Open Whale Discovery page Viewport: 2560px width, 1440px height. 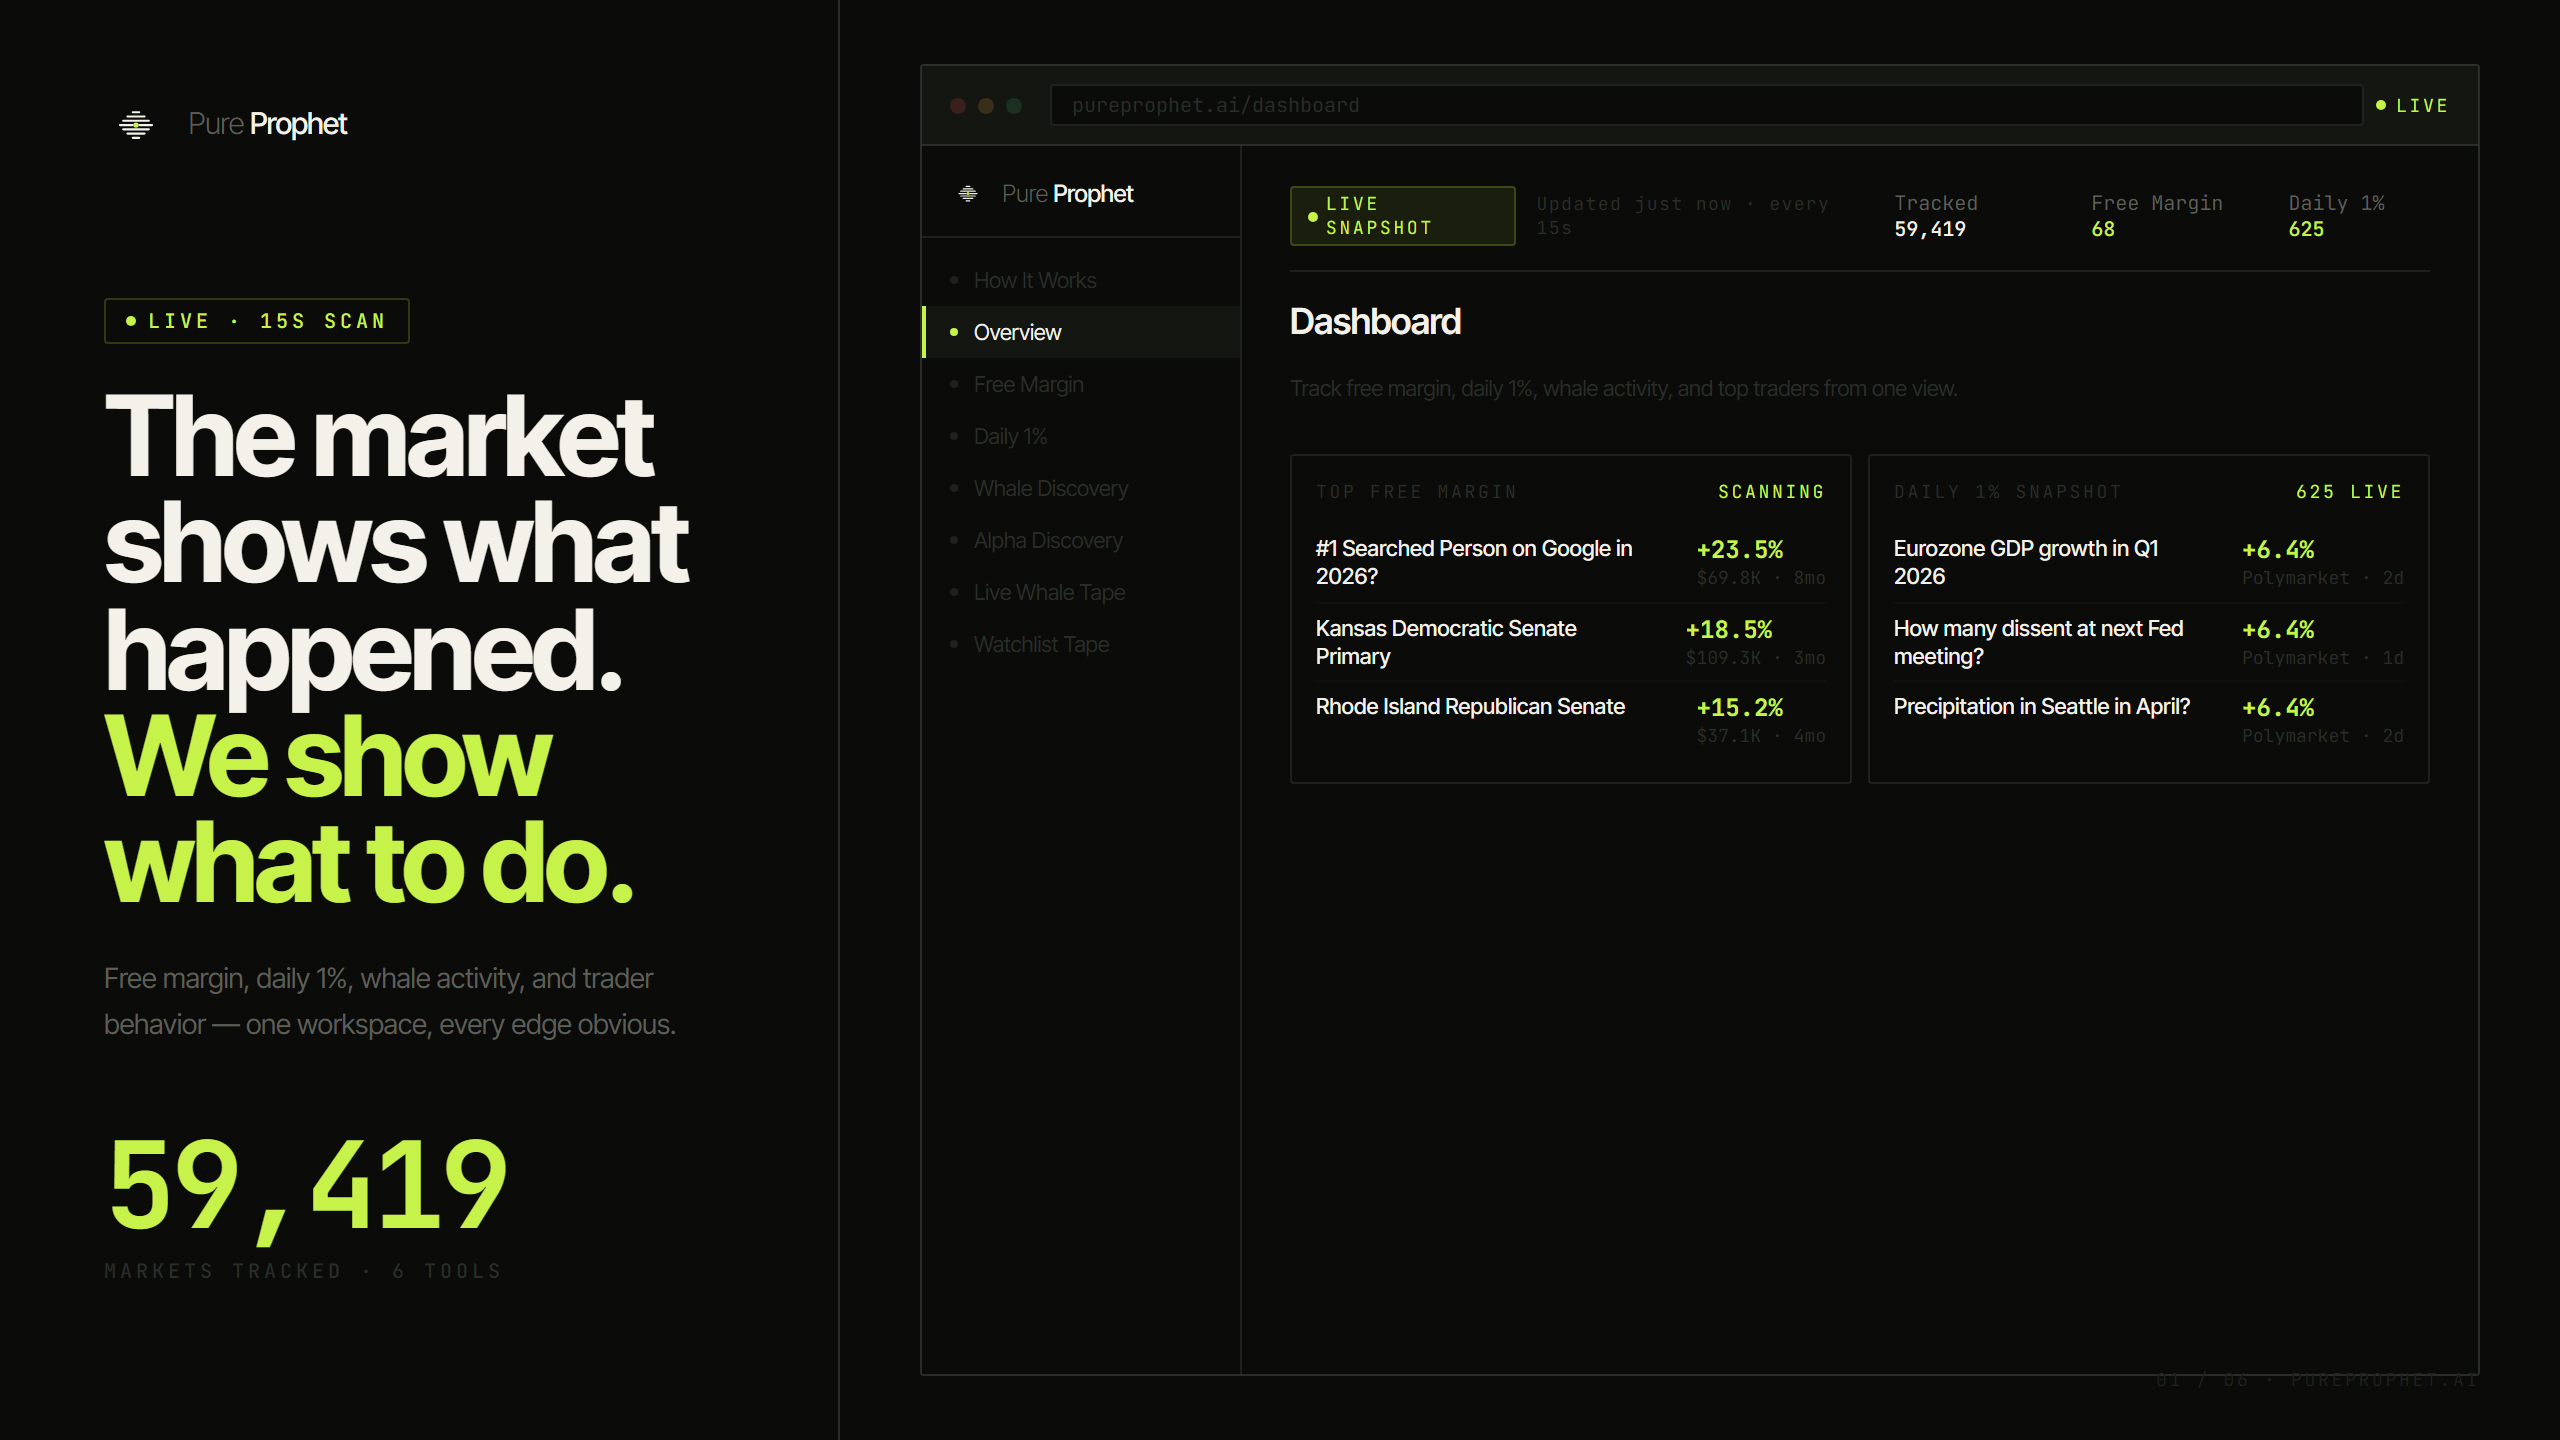1050,489
